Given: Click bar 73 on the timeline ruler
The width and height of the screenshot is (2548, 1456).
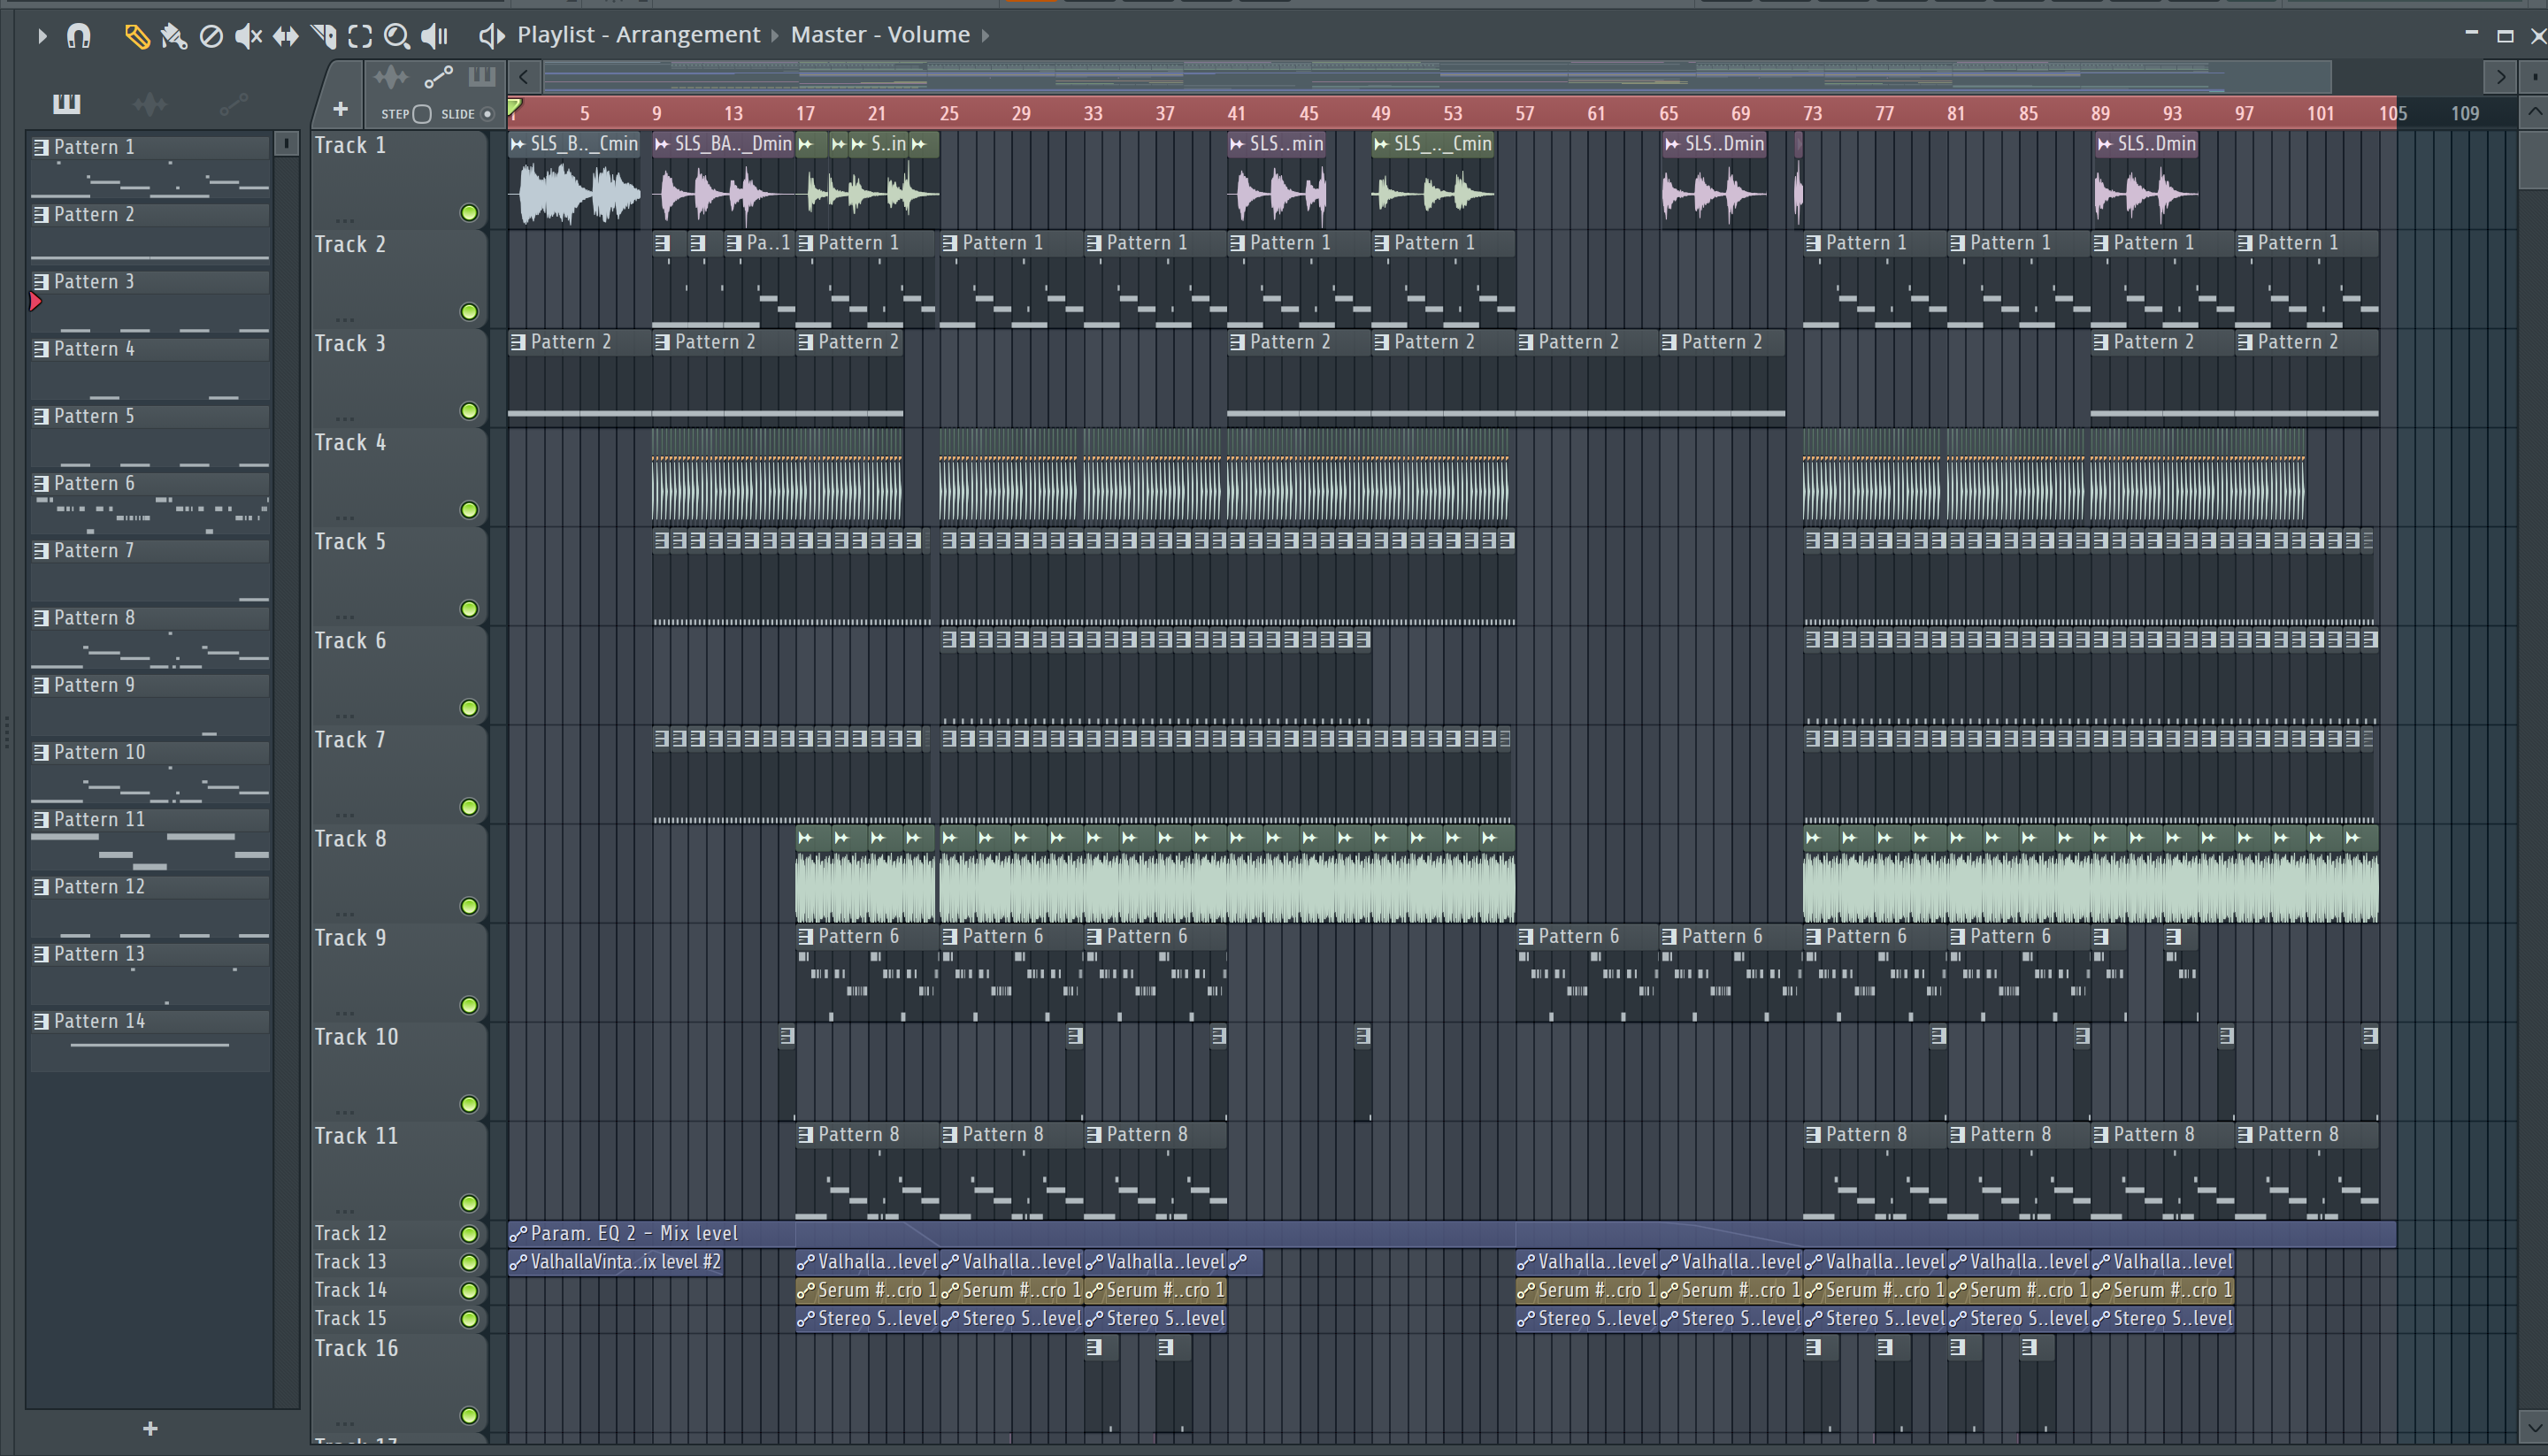Looking at the screenshot, I should tap(1813, 113).
